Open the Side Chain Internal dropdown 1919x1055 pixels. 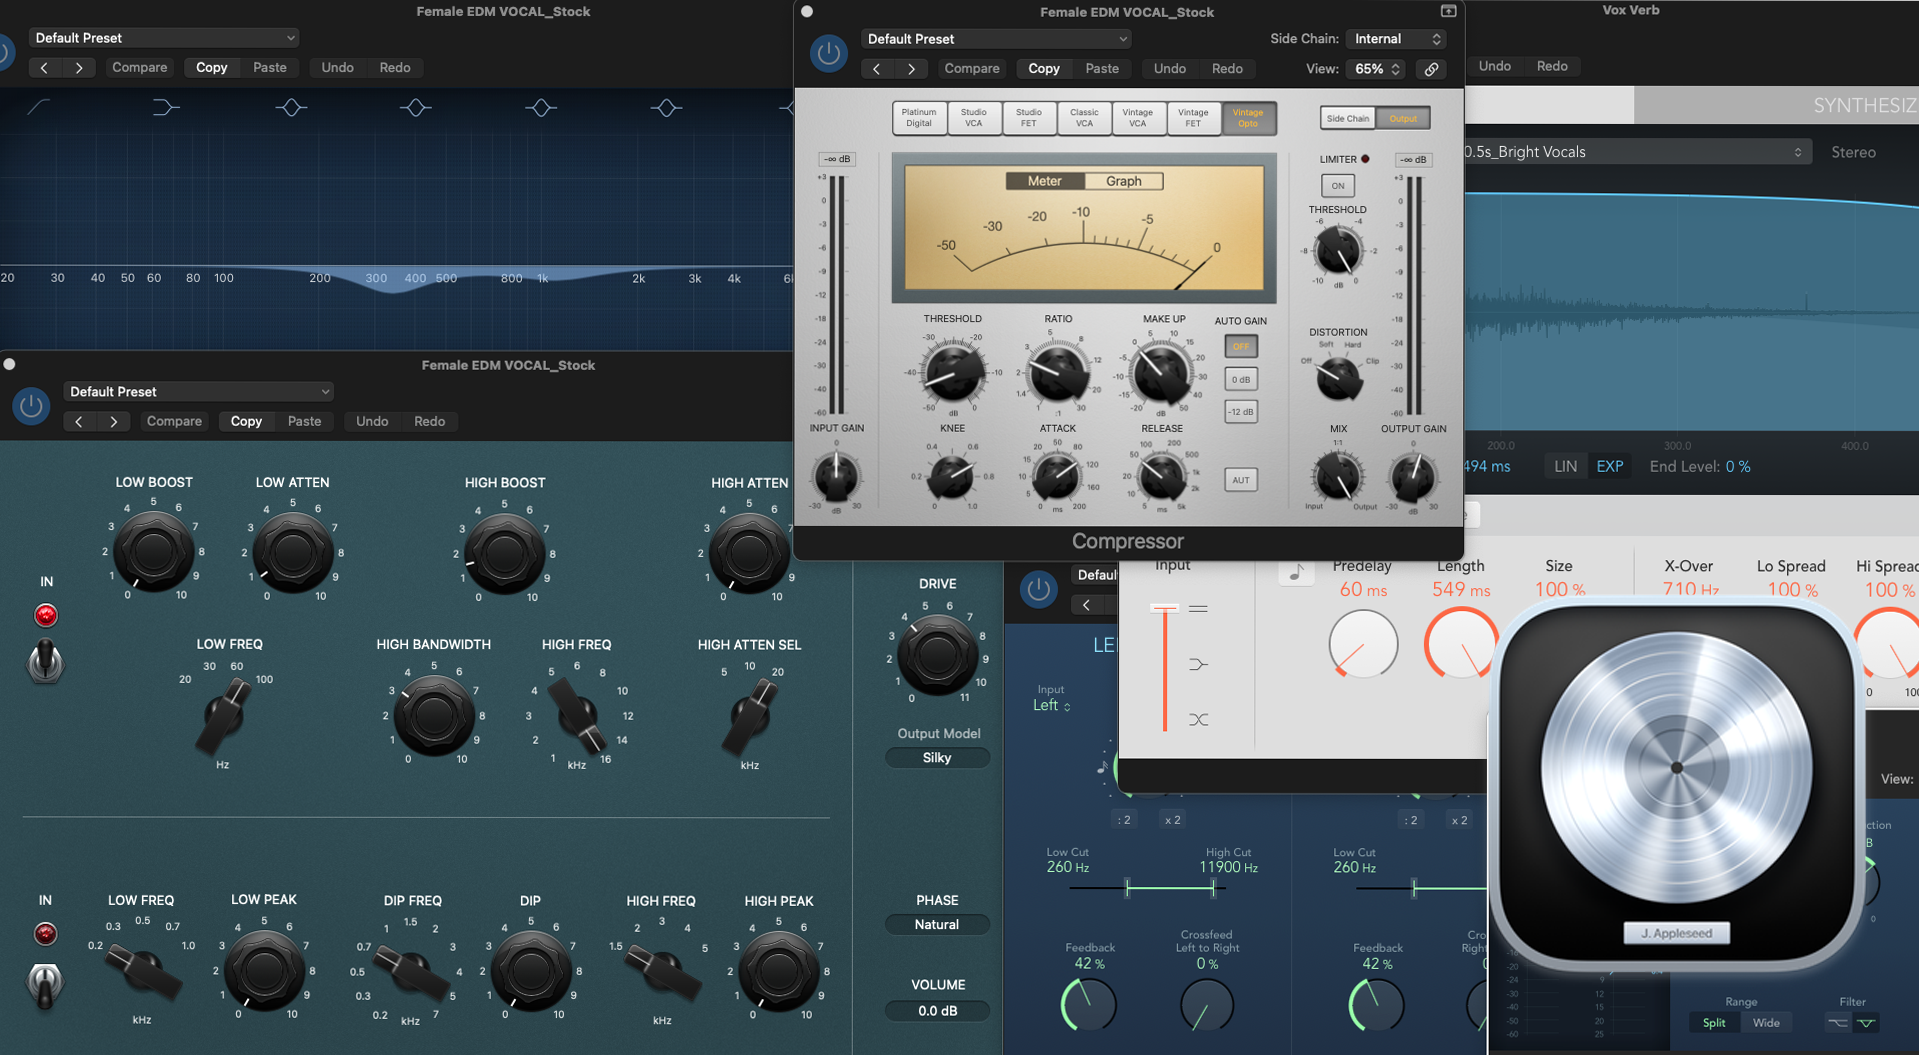(x=1396, y=39)
